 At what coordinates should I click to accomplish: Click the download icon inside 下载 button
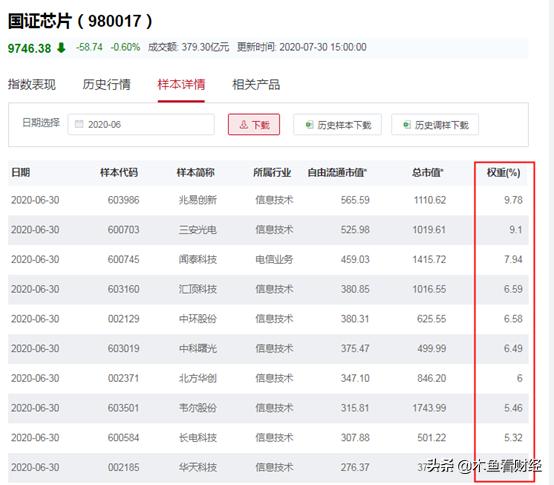[243, 125]
